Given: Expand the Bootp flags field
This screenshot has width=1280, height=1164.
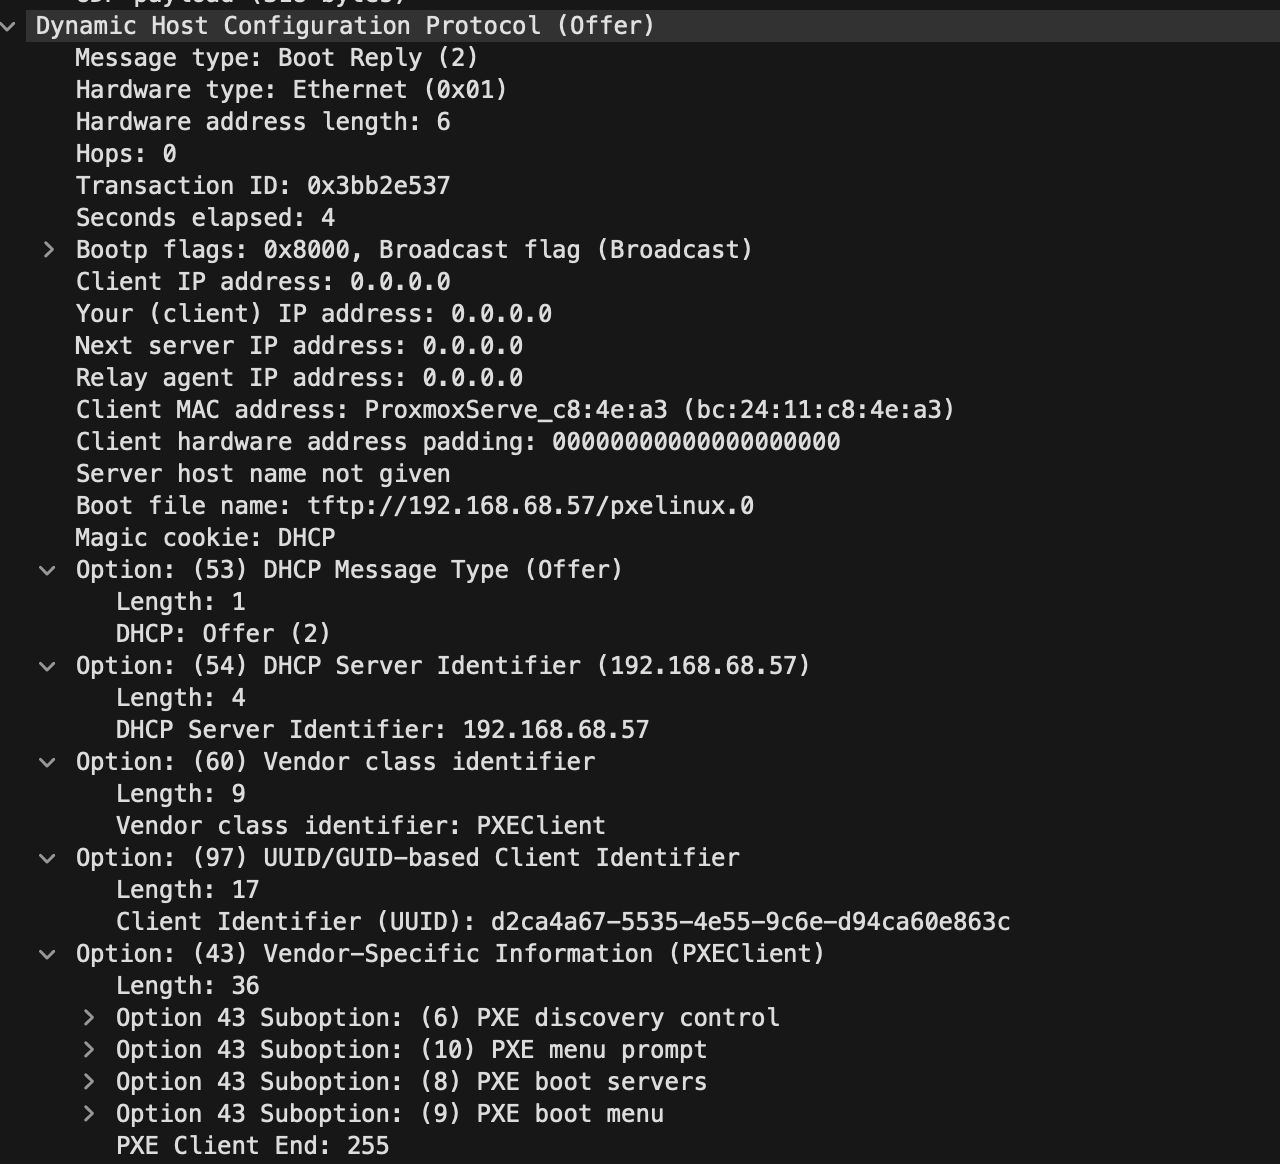Looking at the screenshot, I should 48,250.
